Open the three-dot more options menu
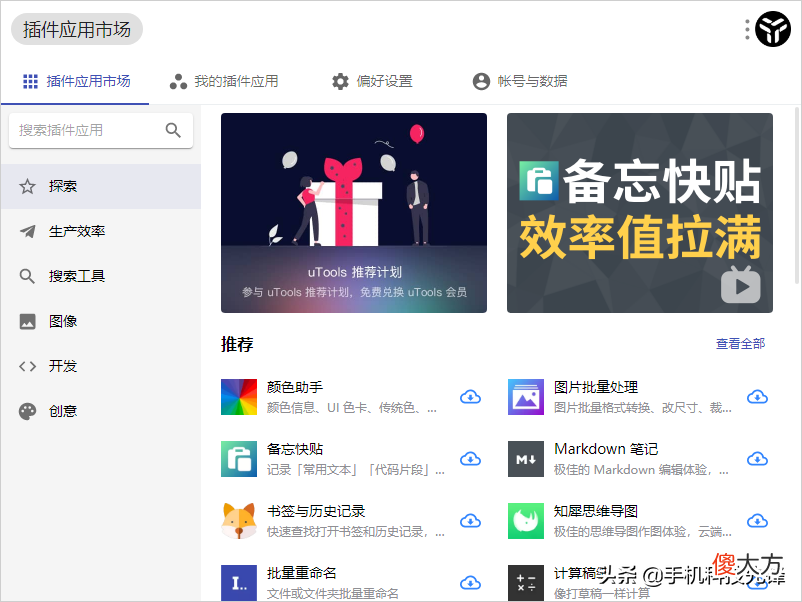Image resolution: width=802 pixels, height=602 pixels. point(747,29)
